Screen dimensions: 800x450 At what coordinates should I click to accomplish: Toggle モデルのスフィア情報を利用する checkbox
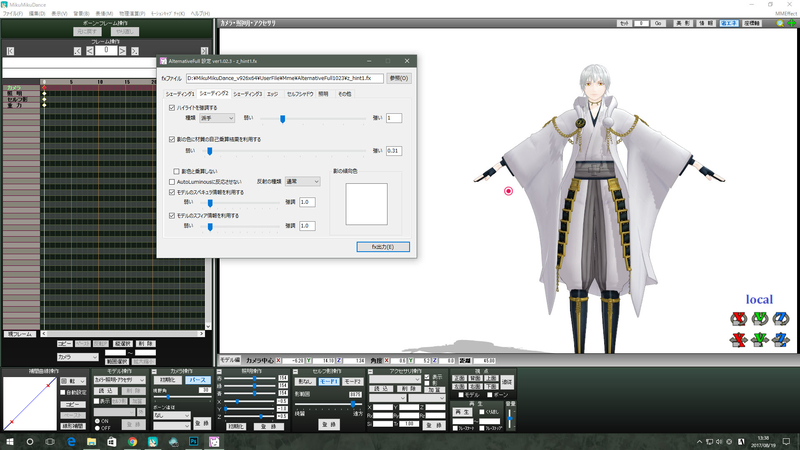click(172, 216)
